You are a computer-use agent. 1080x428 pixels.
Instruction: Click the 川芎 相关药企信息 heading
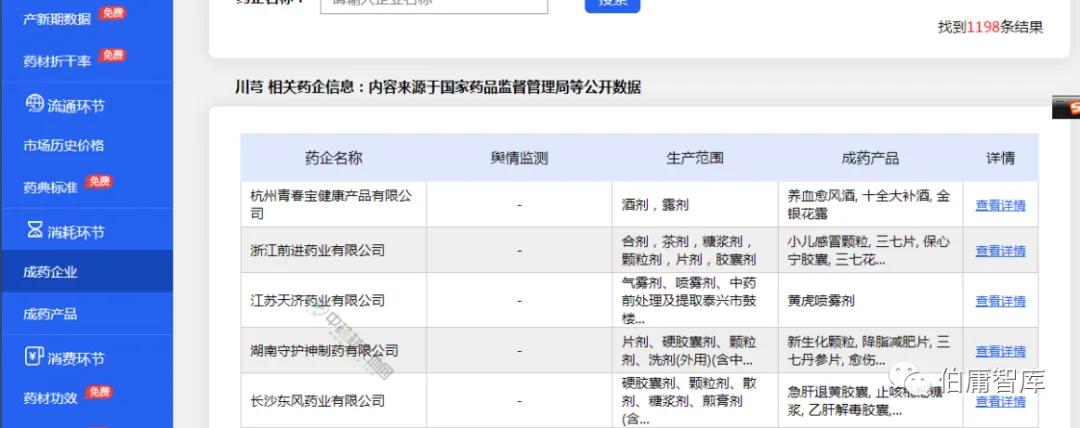tap(437, 88)
